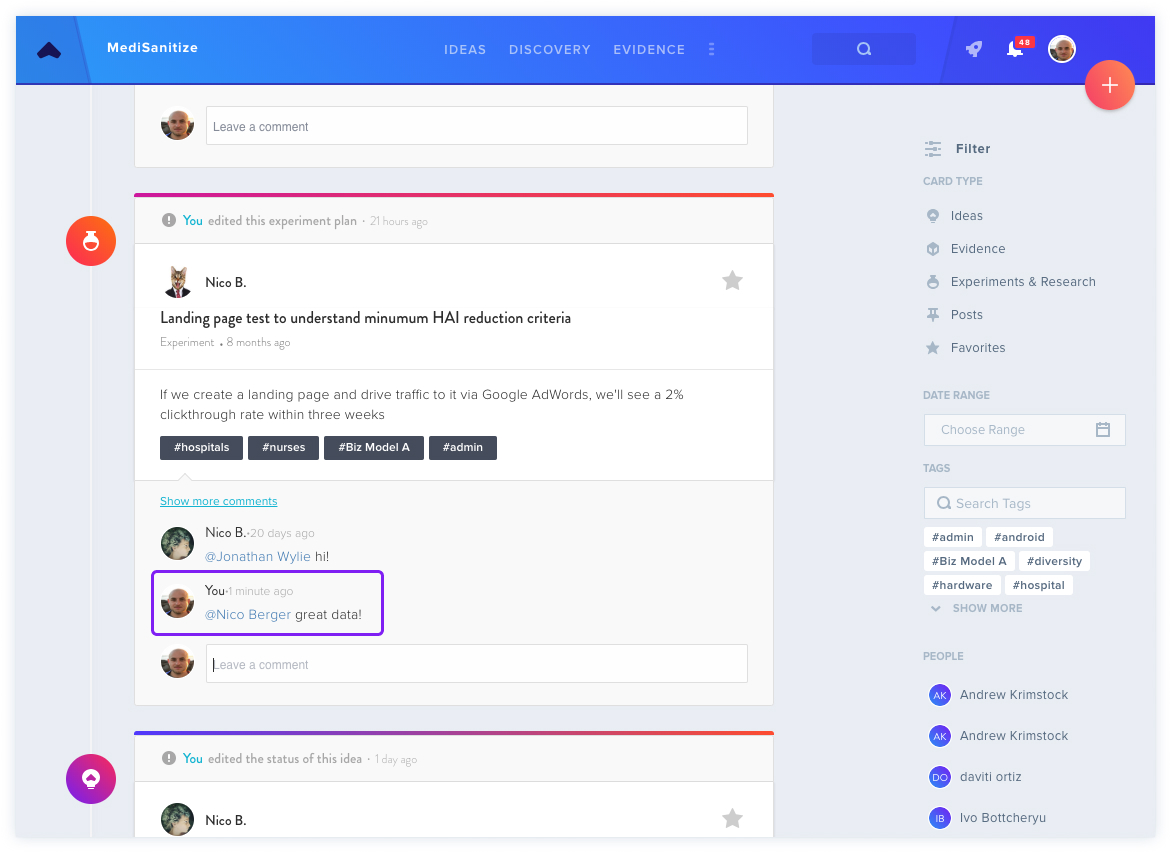Open notifications bell with 48 badge
This screenshot has width=1171, height=853.
pos(1015,49)
